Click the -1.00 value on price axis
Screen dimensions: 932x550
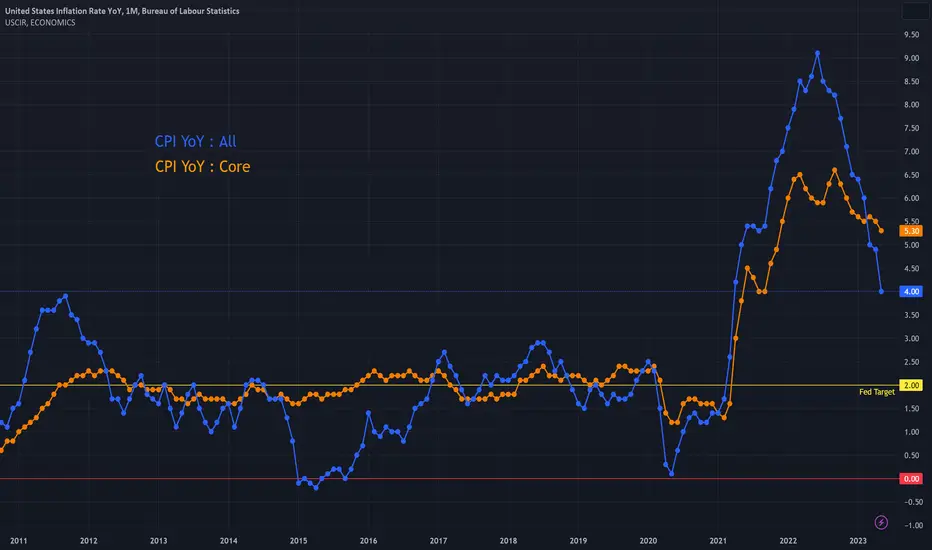pyautogui.click(x=913, y=525)
